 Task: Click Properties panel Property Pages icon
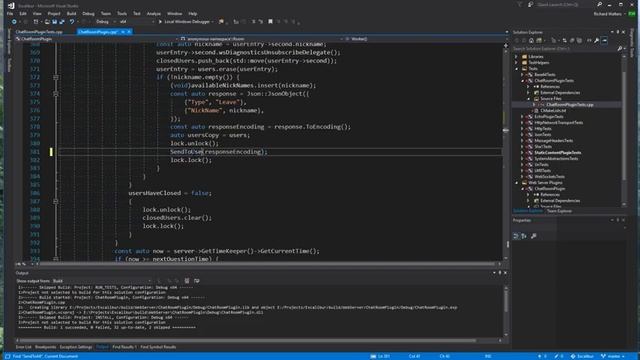tap(533, 236)
